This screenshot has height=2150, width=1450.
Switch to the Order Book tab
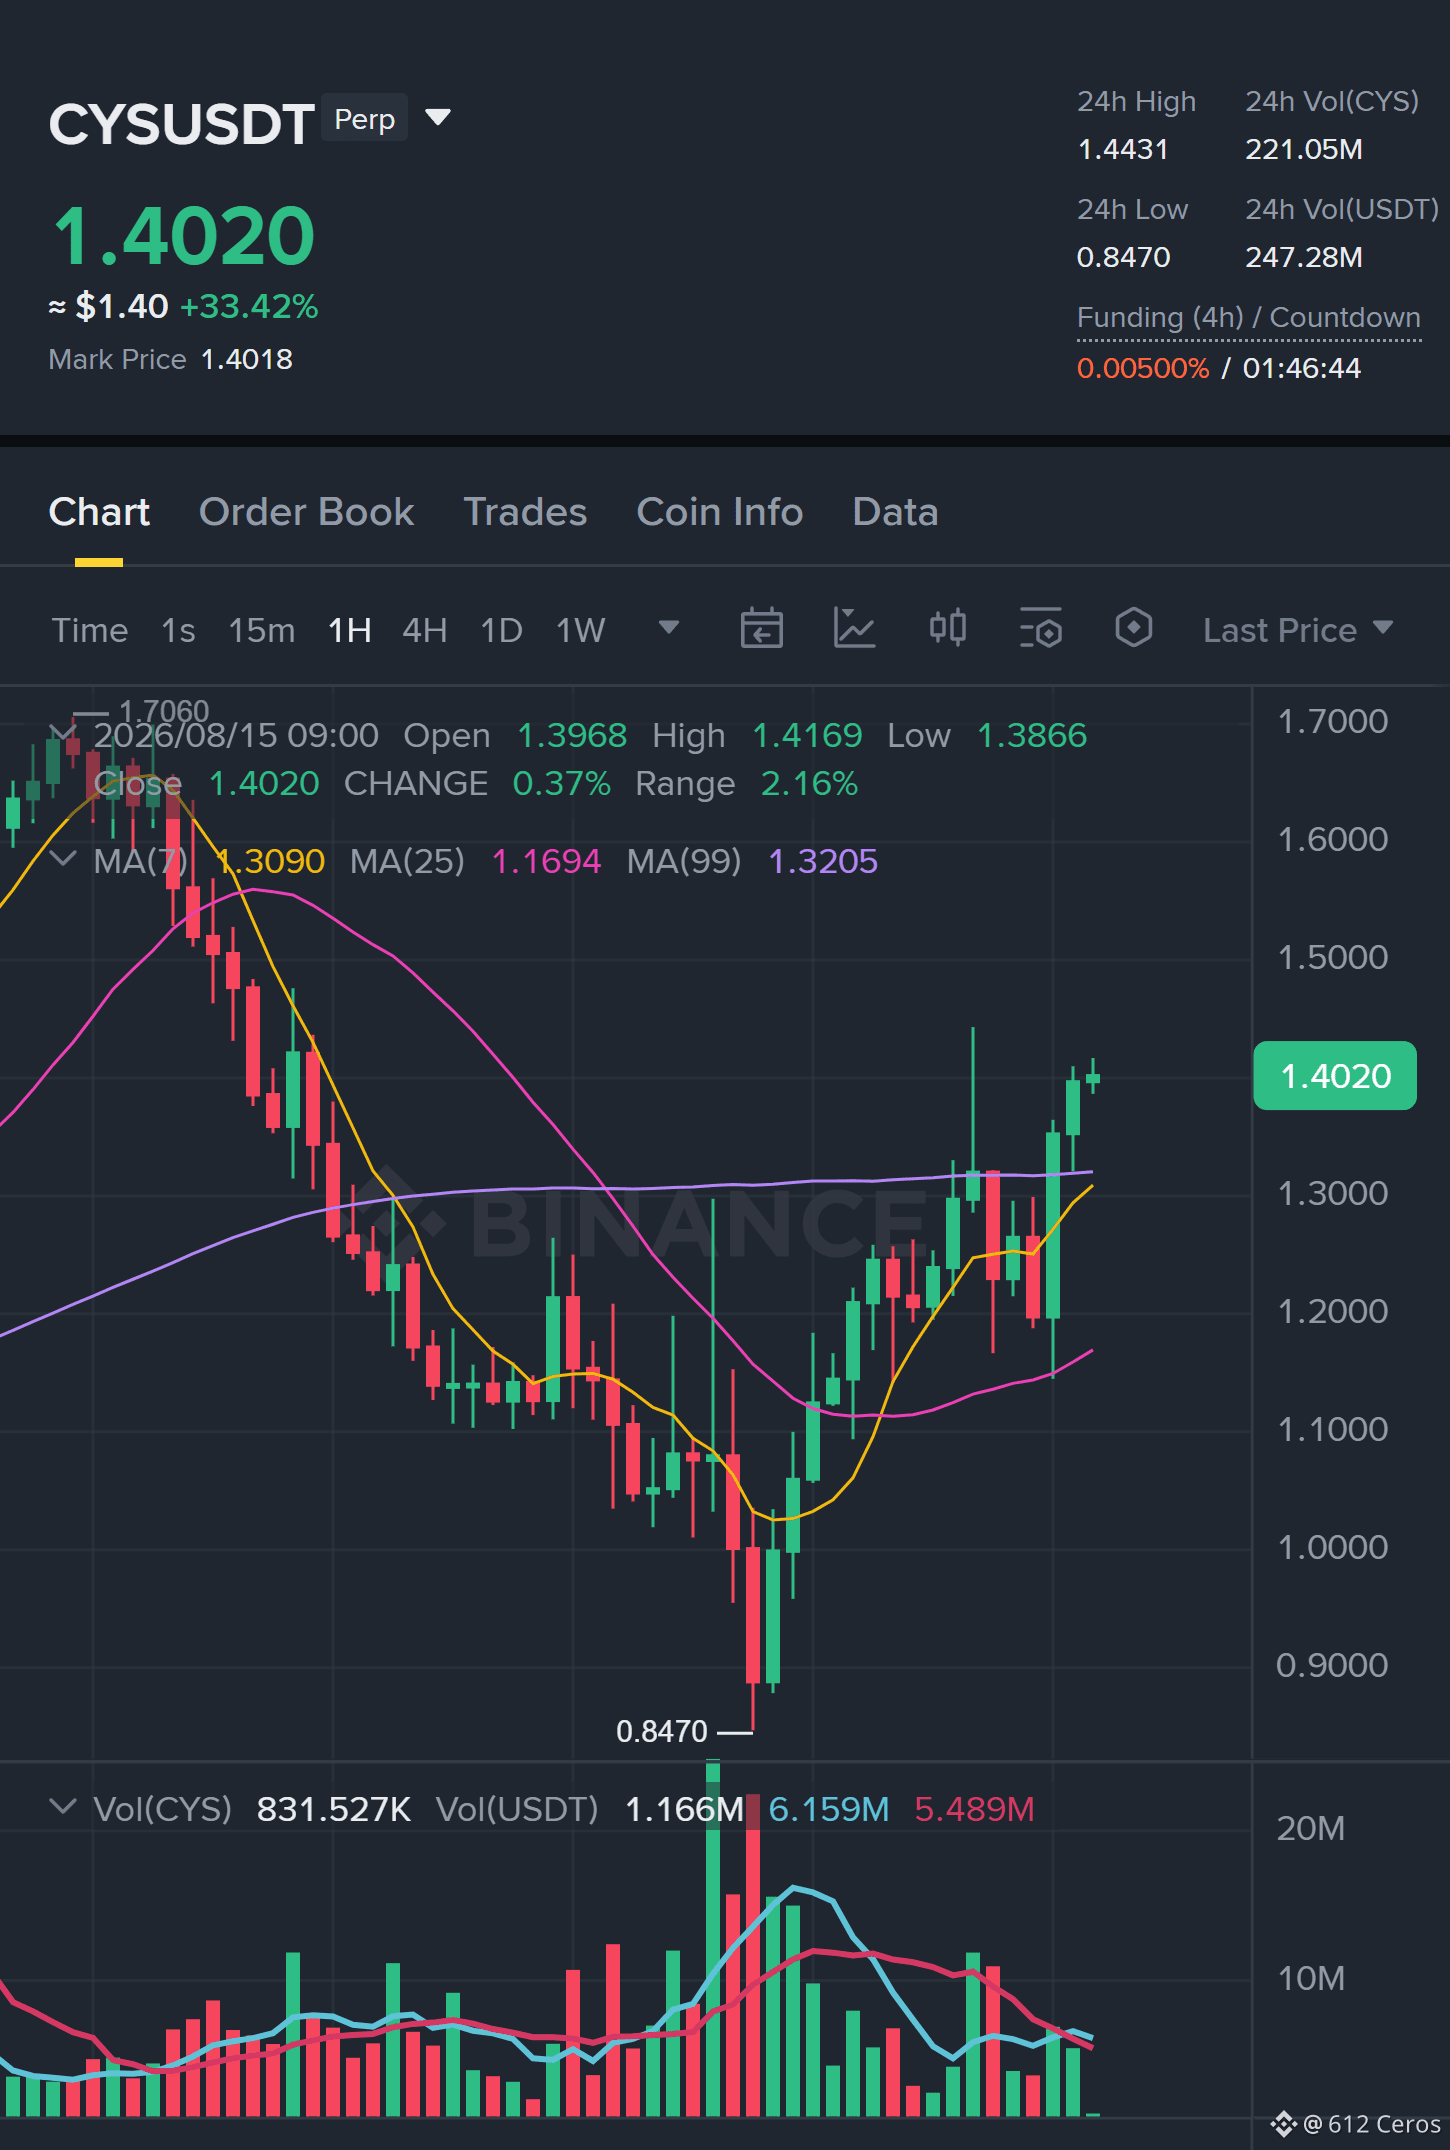[x=306, y=512]
